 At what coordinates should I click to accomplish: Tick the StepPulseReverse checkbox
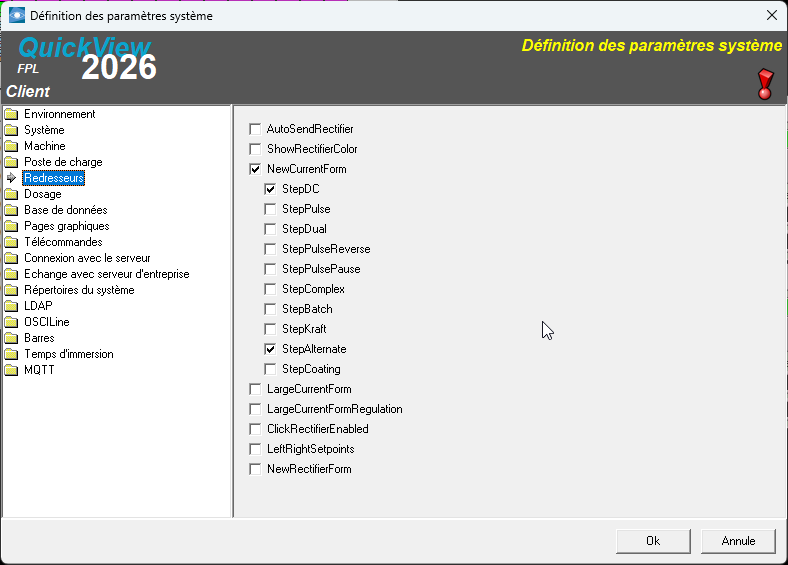pos(270,249)
